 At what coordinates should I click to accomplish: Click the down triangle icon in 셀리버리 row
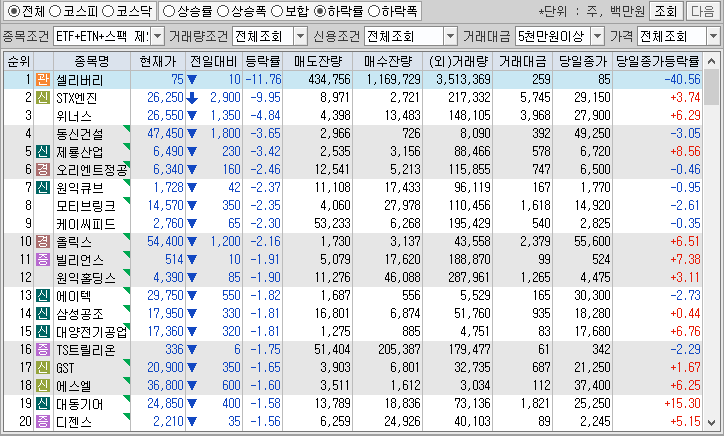click(x=192, y=80)
